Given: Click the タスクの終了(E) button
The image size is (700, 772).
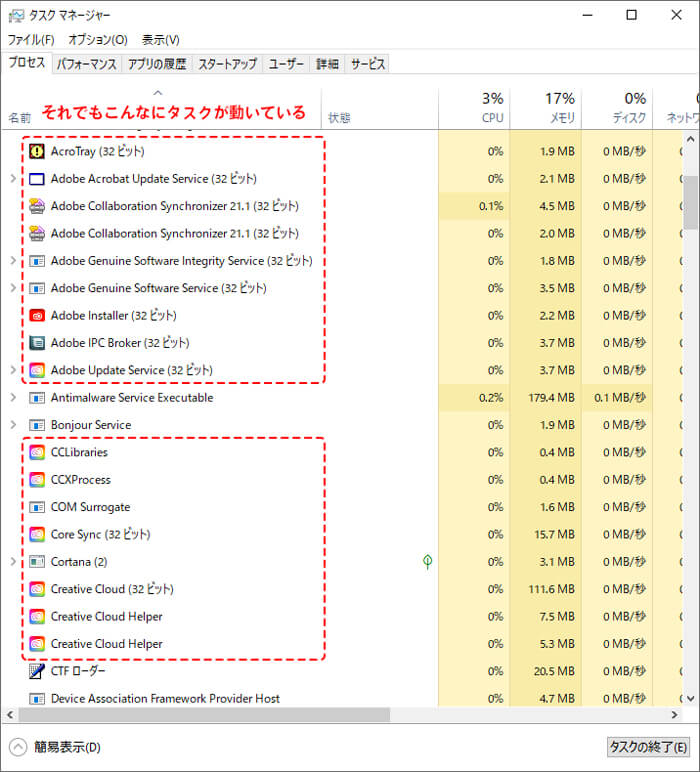Looking at the screenshot, I should tap(648, 747).
